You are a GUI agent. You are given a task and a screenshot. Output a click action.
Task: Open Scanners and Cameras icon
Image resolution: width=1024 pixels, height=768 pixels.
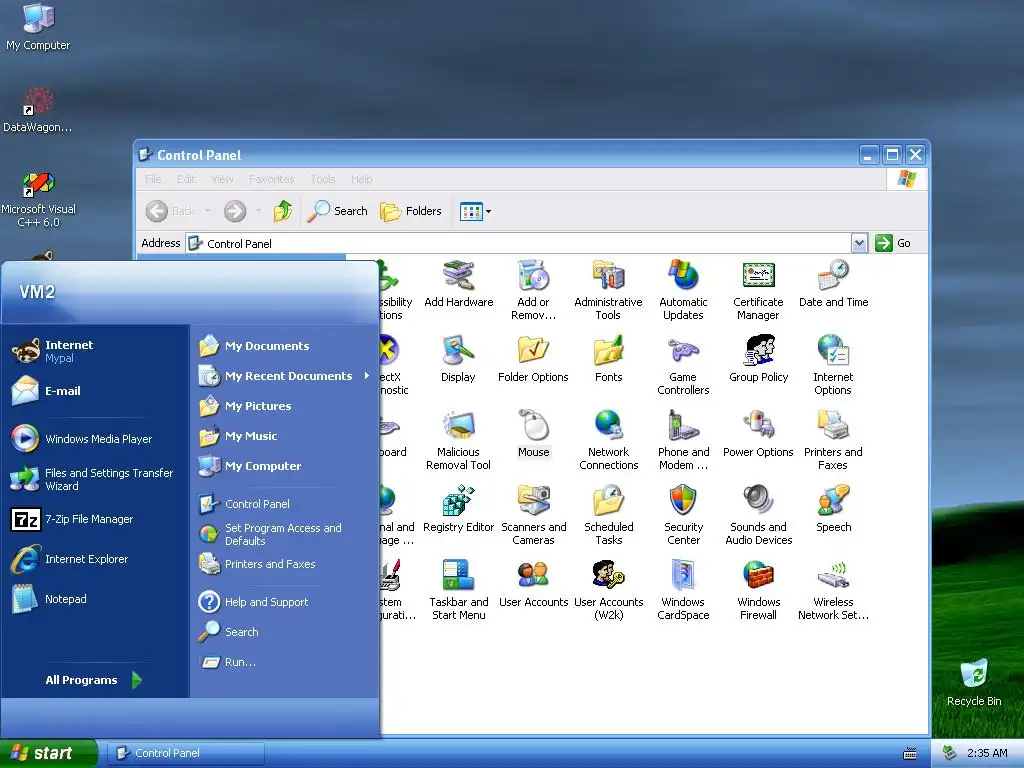click(x=534, y=516)
